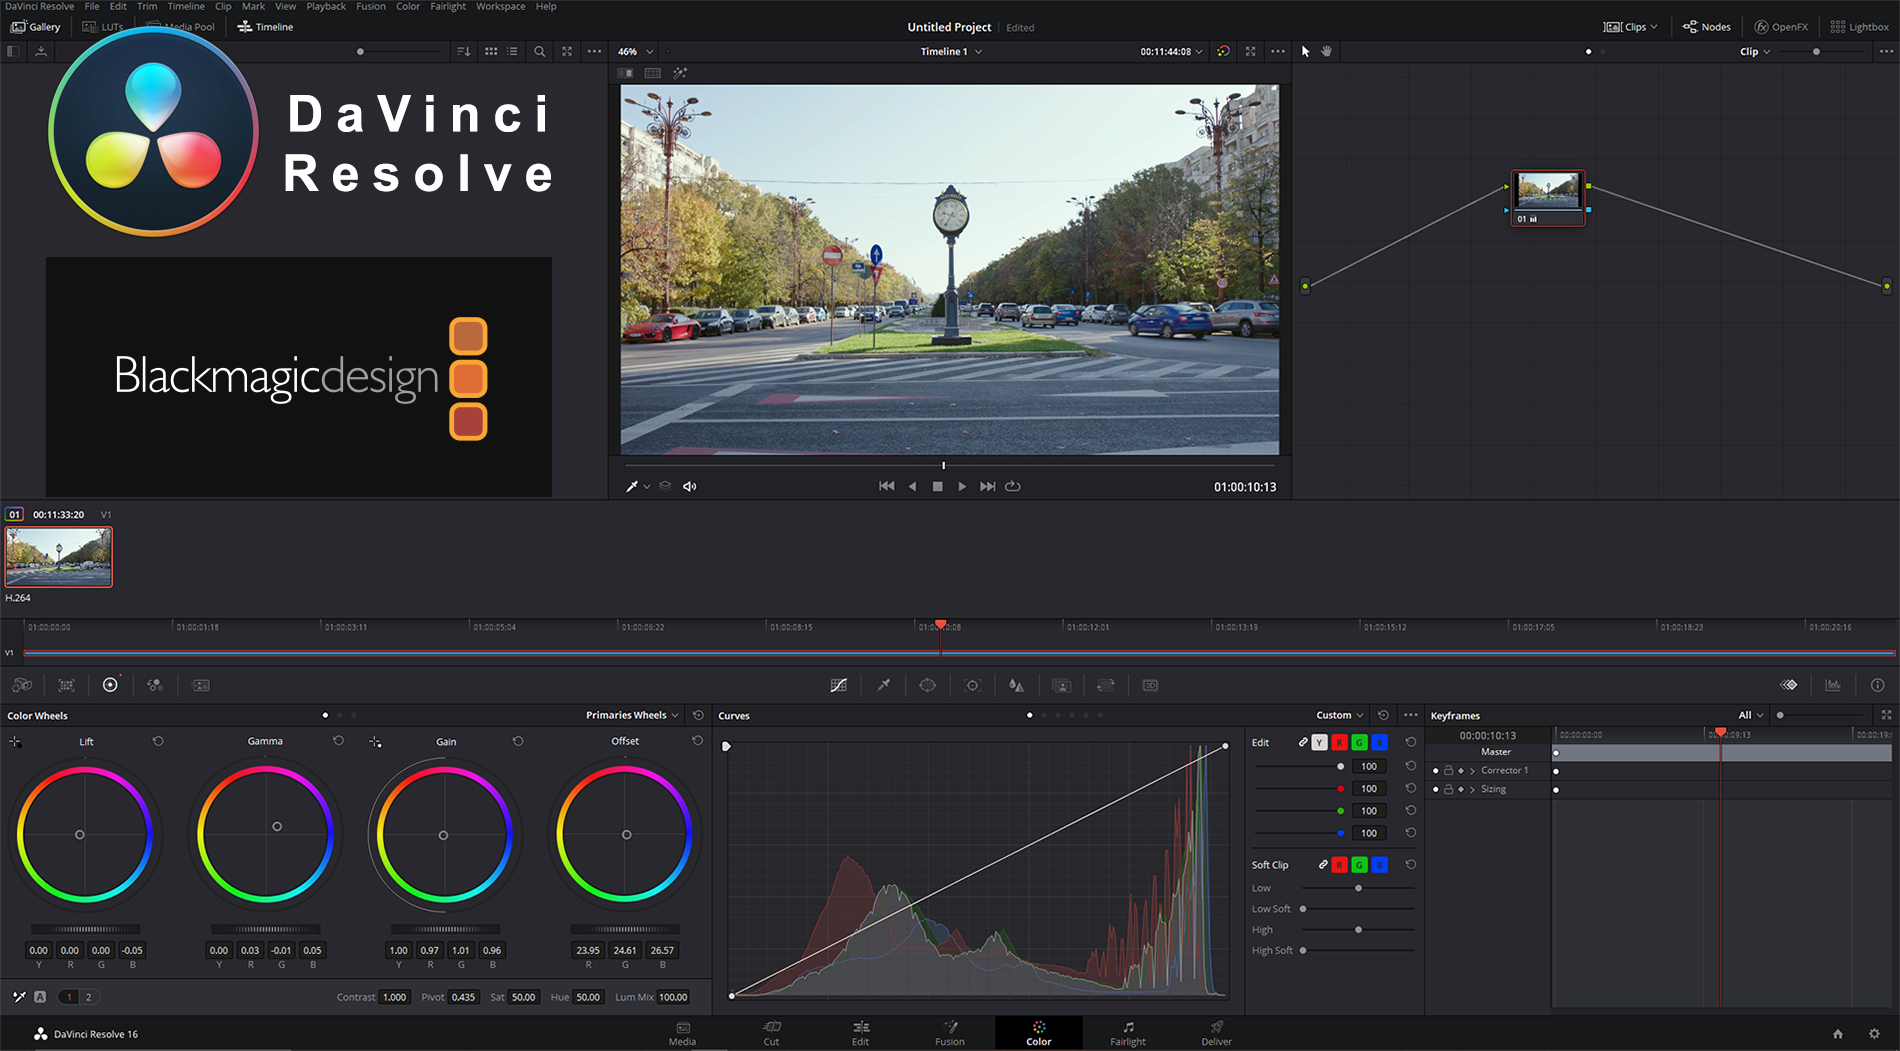Expand the Sizing keyframe track

tap(1473, 790)
